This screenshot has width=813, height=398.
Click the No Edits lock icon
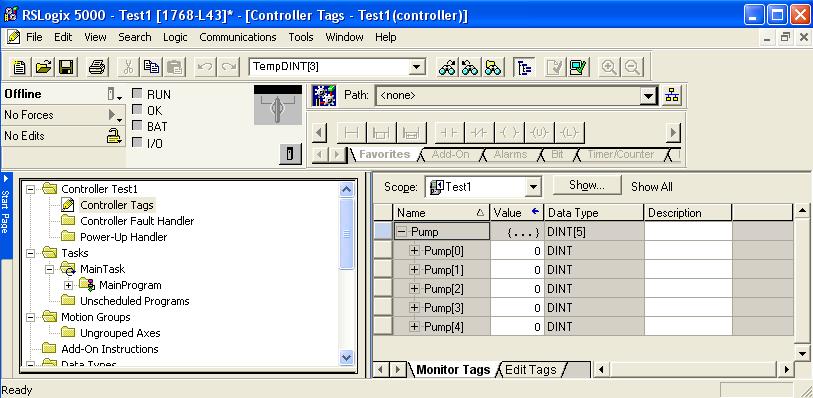point(114,136)
